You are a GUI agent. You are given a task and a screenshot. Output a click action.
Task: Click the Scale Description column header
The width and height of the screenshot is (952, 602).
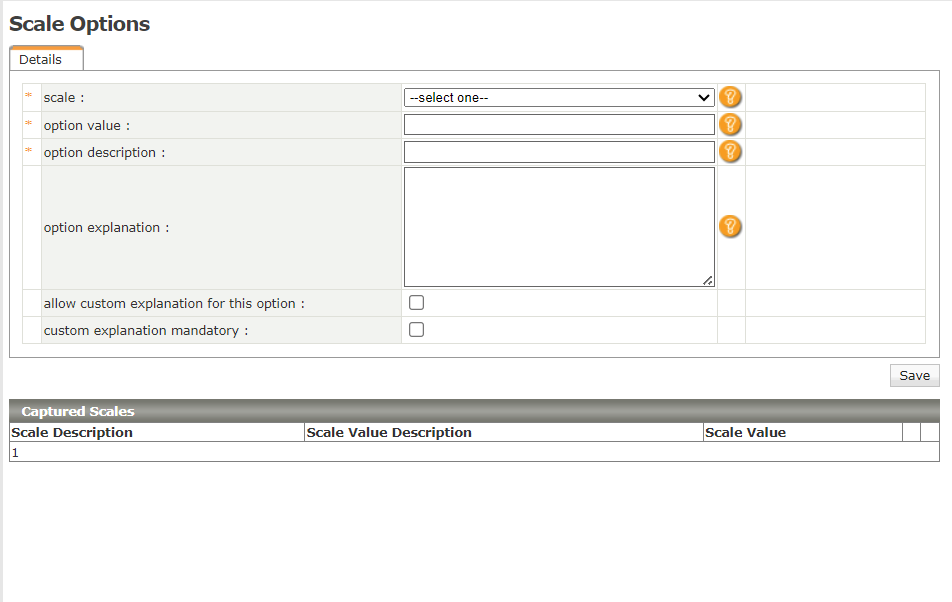[x=72, y=433]
